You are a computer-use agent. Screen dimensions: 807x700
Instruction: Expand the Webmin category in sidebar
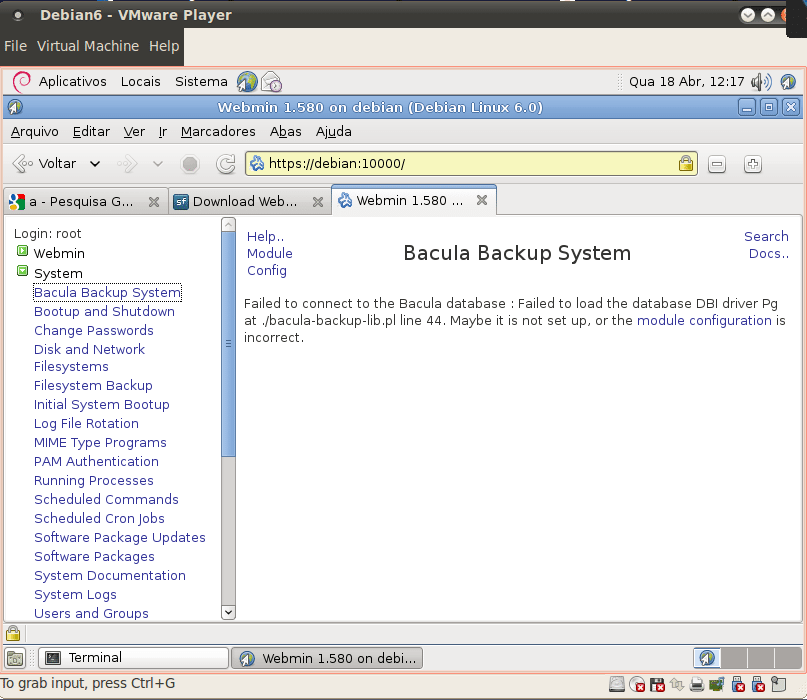click(22, 251)
